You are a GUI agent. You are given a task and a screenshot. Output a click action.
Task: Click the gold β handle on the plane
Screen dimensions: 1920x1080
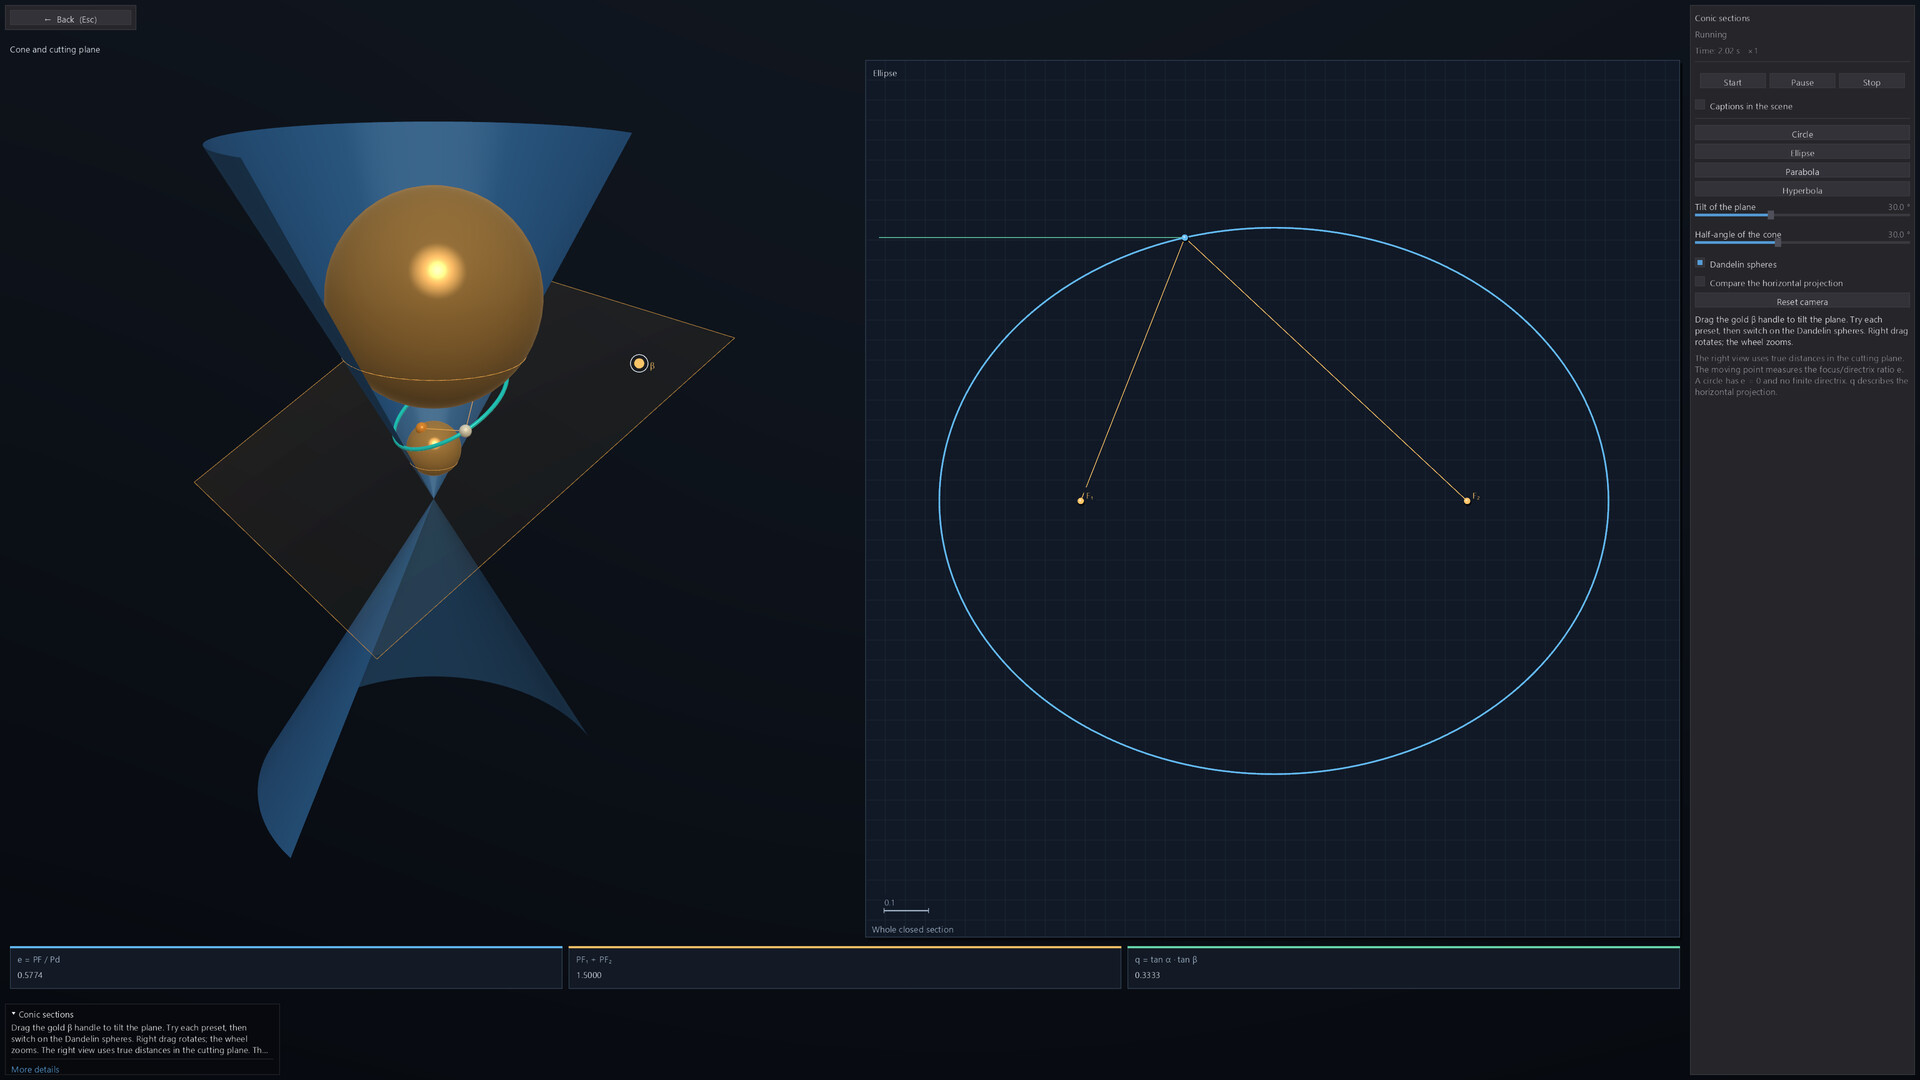click(639, 363)
